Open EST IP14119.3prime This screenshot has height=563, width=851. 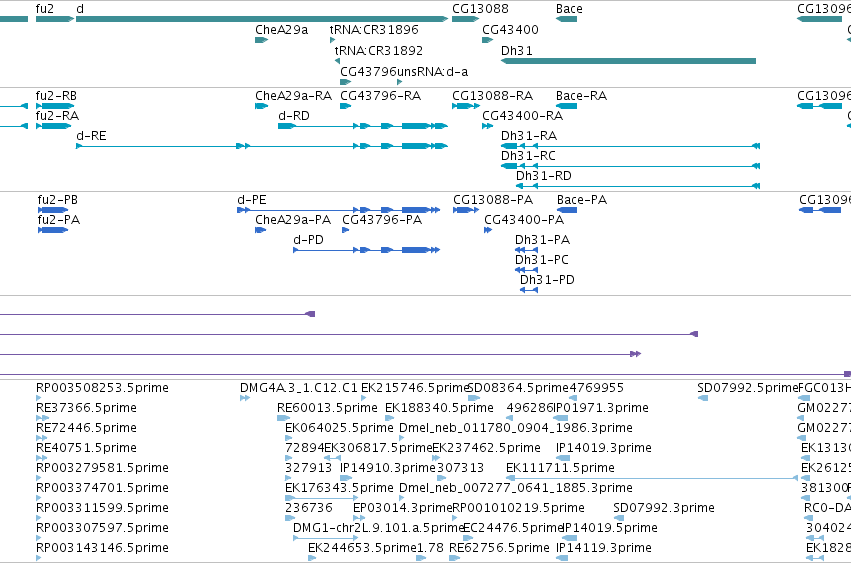click(x=604, y=548)
